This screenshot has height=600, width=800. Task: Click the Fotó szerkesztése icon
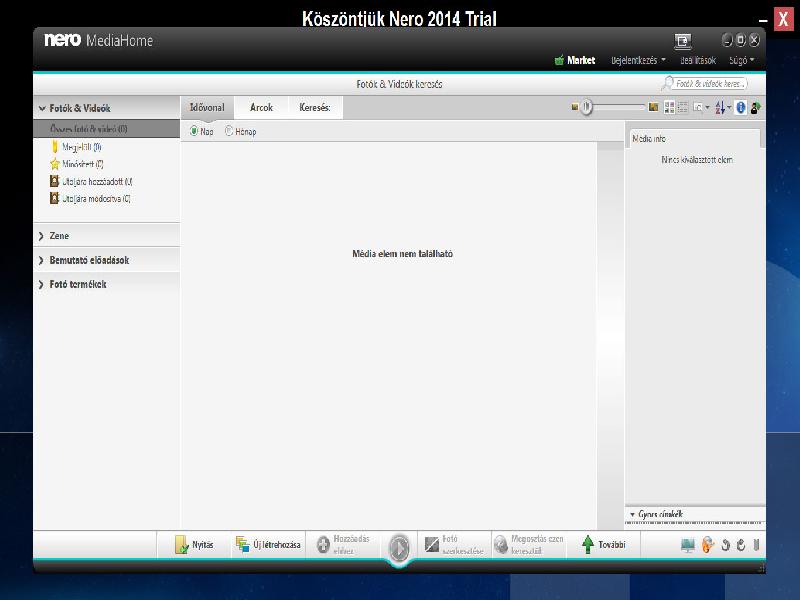coord(432,545)
